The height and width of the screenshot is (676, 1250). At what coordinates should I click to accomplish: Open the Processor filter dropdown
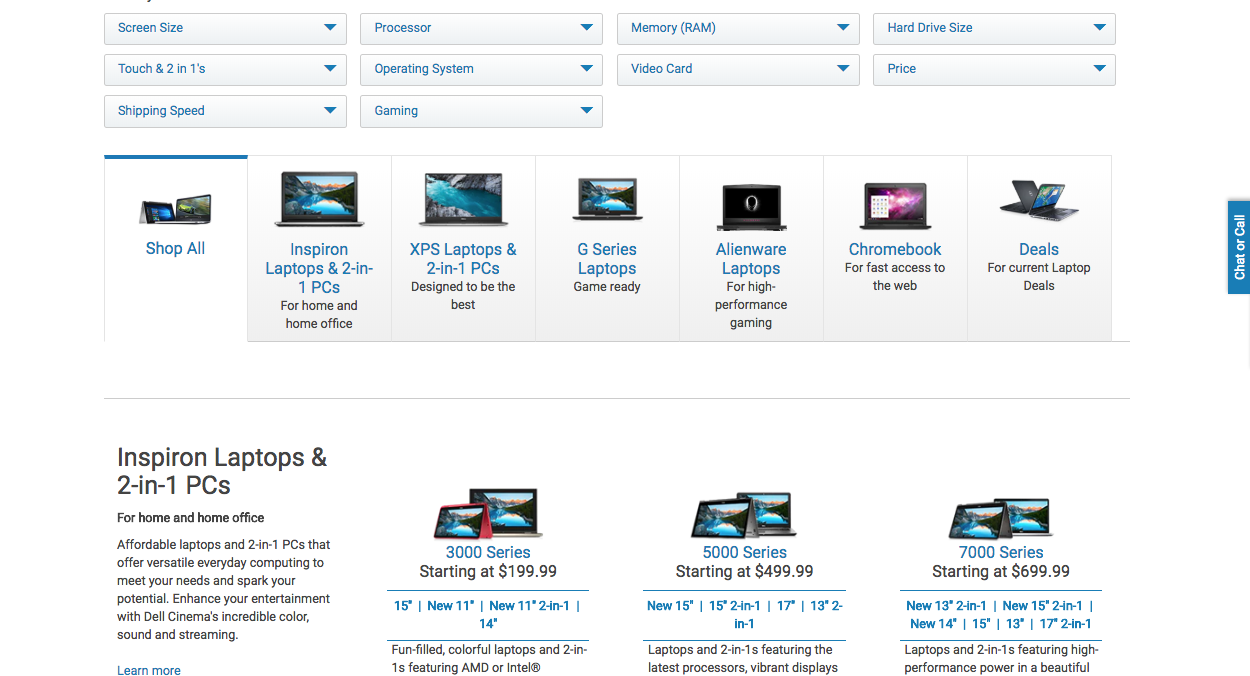pos(481,28)
